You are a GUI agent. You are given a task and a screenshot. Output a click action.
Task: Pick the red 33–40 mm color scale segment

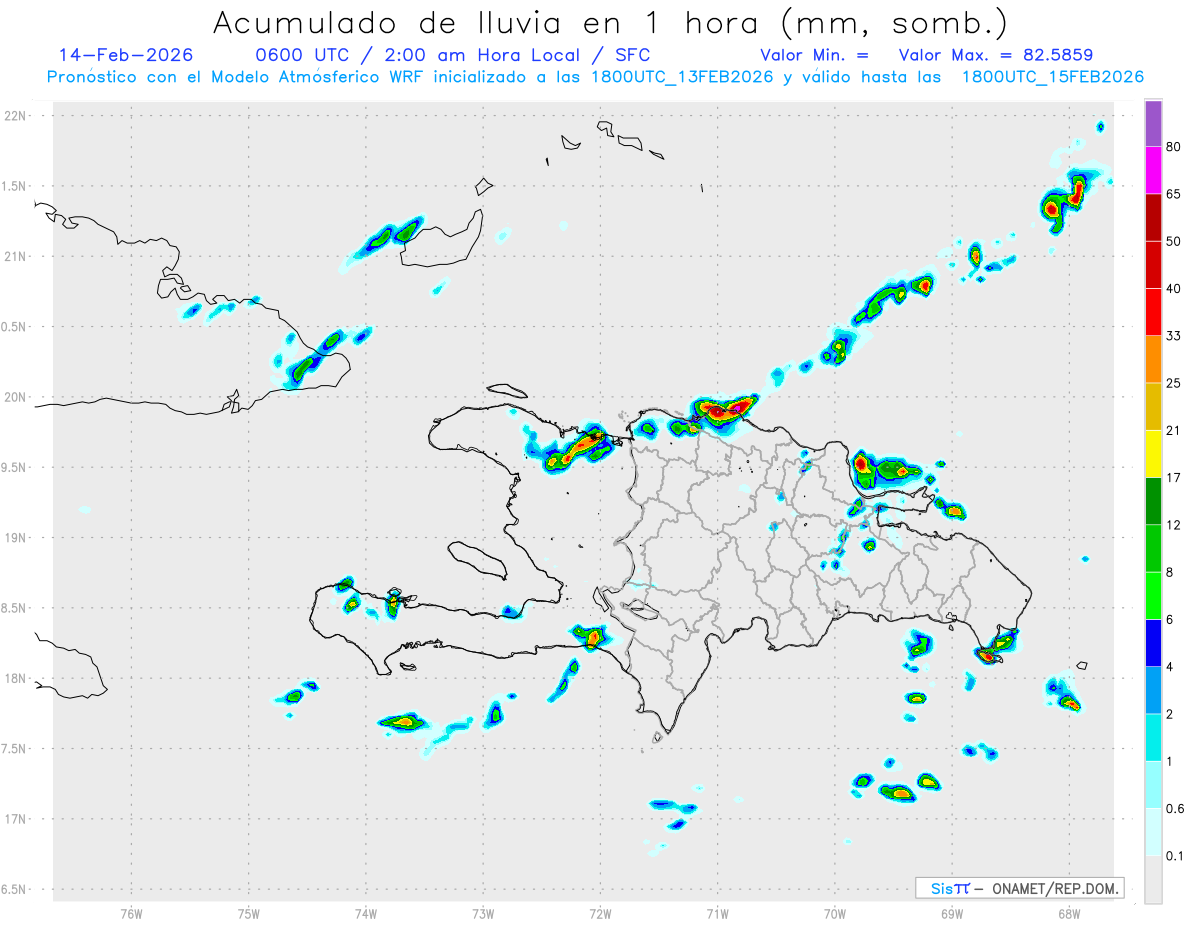coord(1153,312)
